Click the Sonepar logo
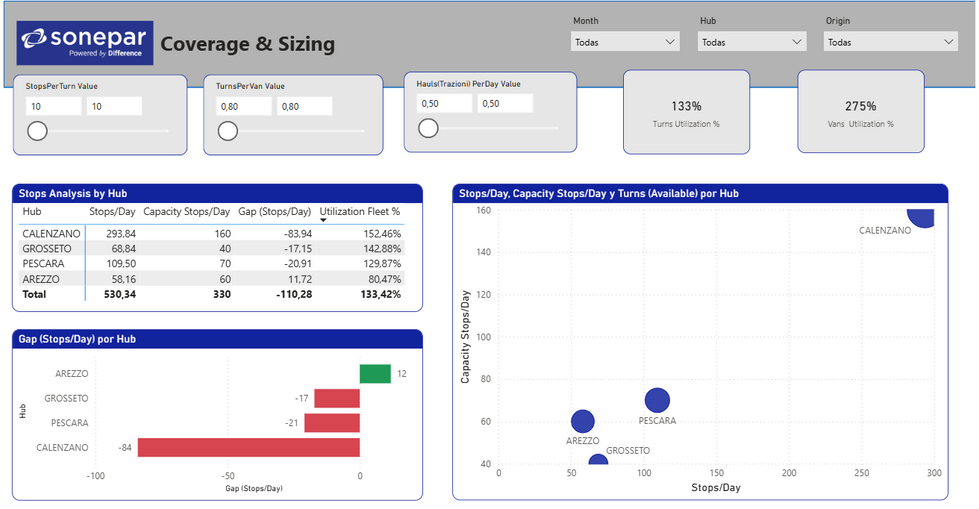This screenshot has height=509, width=979. point(85,42)
